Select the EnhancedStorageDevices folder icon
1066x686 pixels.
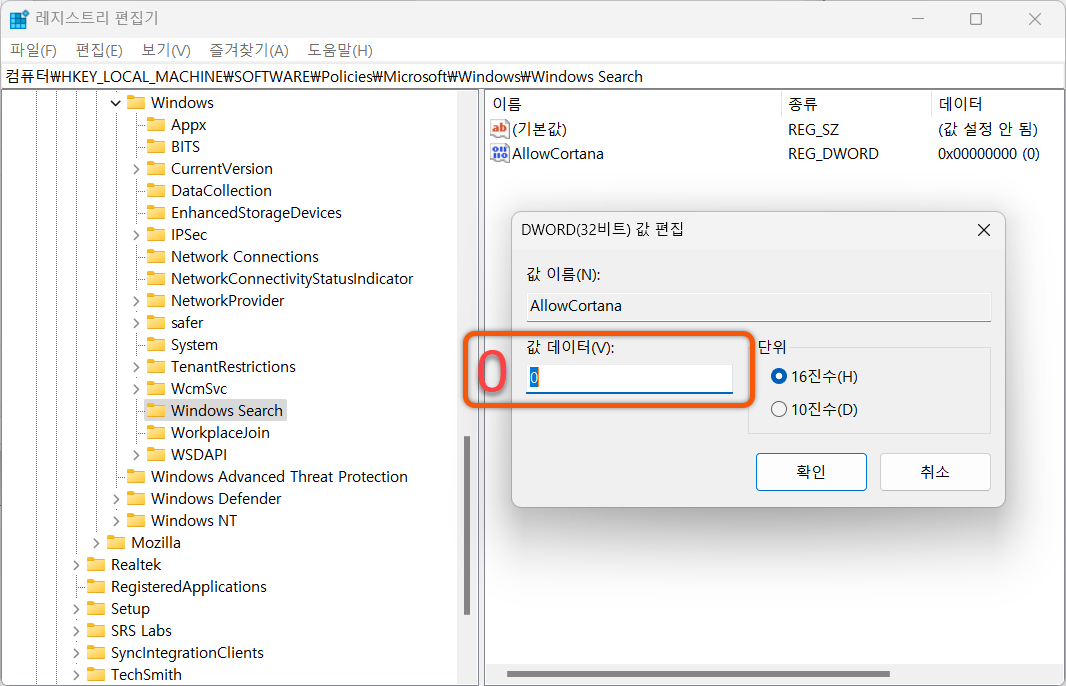(156, 212)
